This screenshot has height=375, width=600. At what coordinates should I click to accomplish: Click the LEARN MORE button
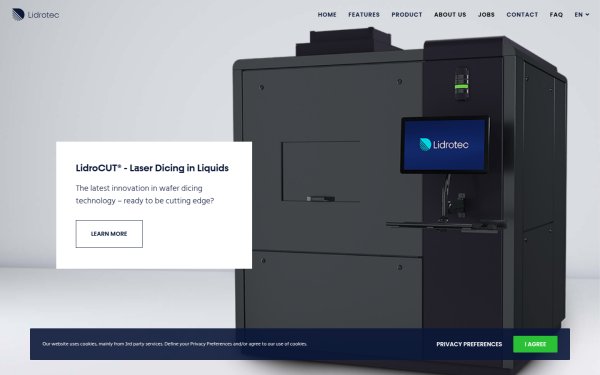tap(109, 234)
